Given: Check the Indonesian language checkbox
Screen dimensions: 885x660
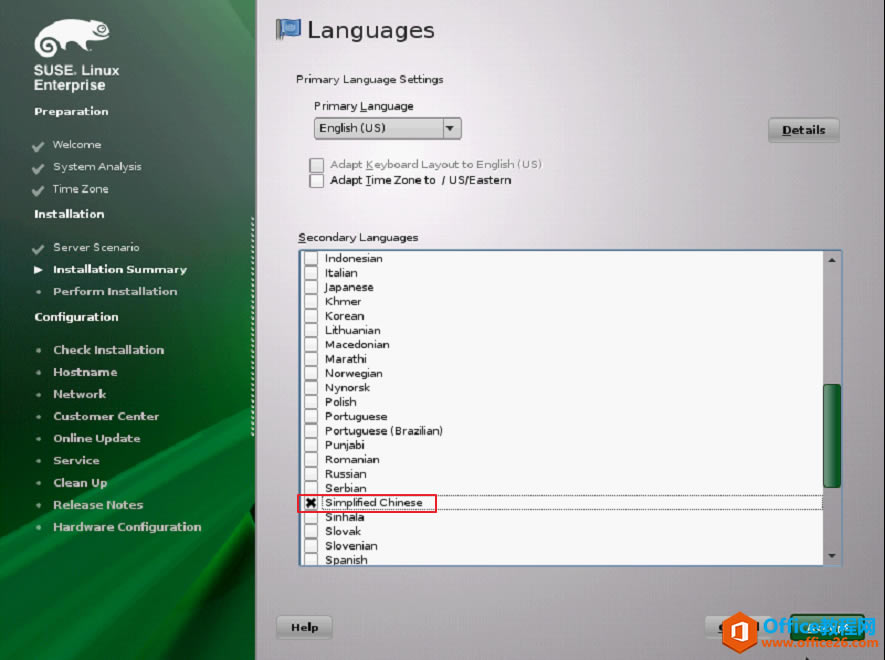Looking at the screenshot, I should (x=311, y=258).
